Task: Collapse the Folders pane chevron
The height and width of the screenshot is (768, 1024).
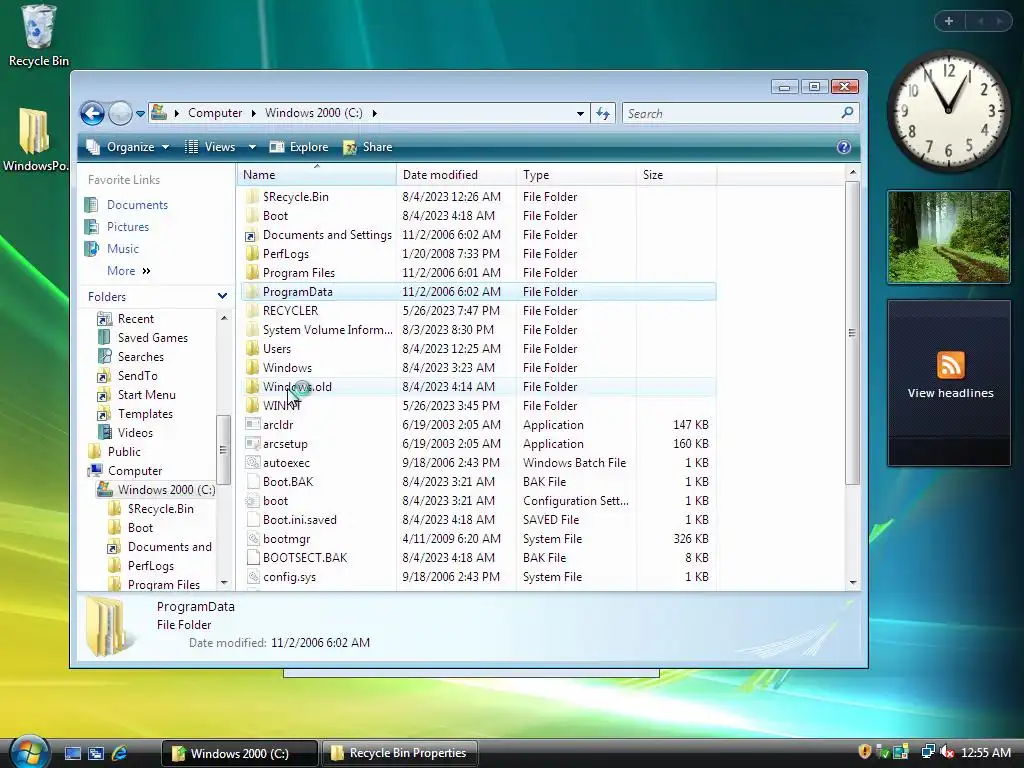Action: [x=222, y=296]
